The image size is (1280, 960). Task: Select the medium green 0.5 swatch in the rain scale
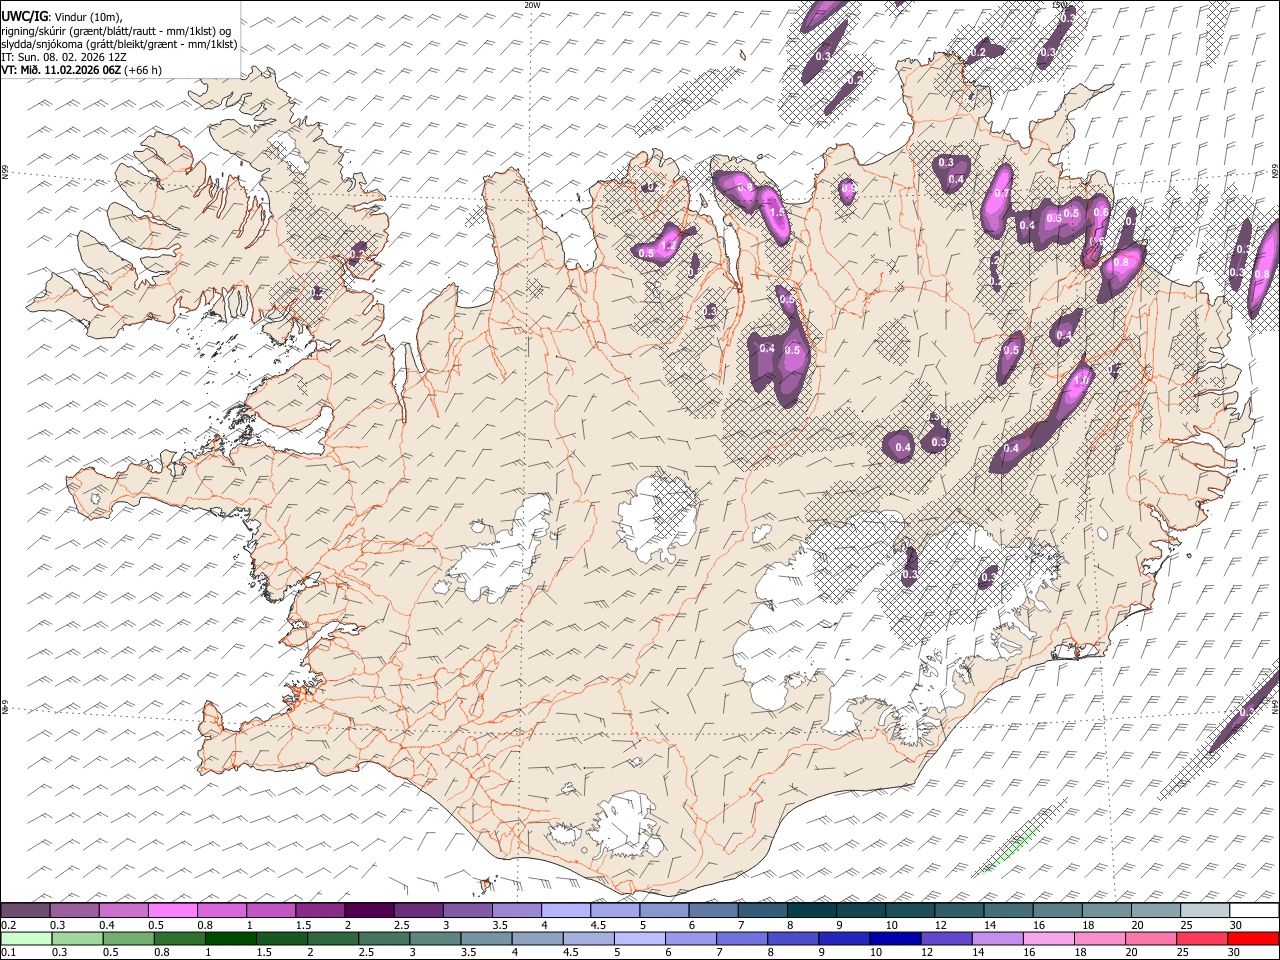pos(128,938)
